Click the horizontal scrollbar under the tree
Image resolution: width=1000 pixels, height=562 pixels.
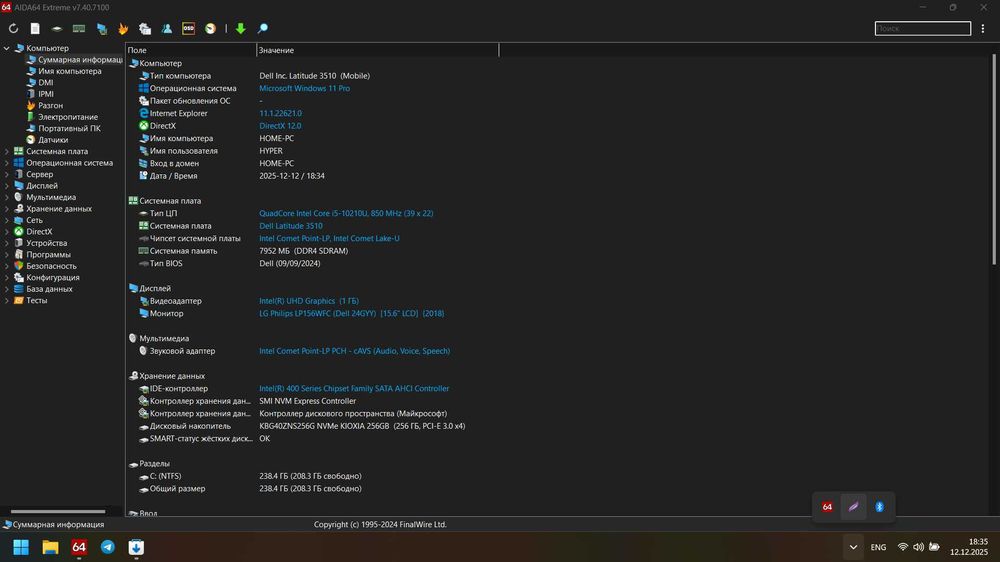58,512
